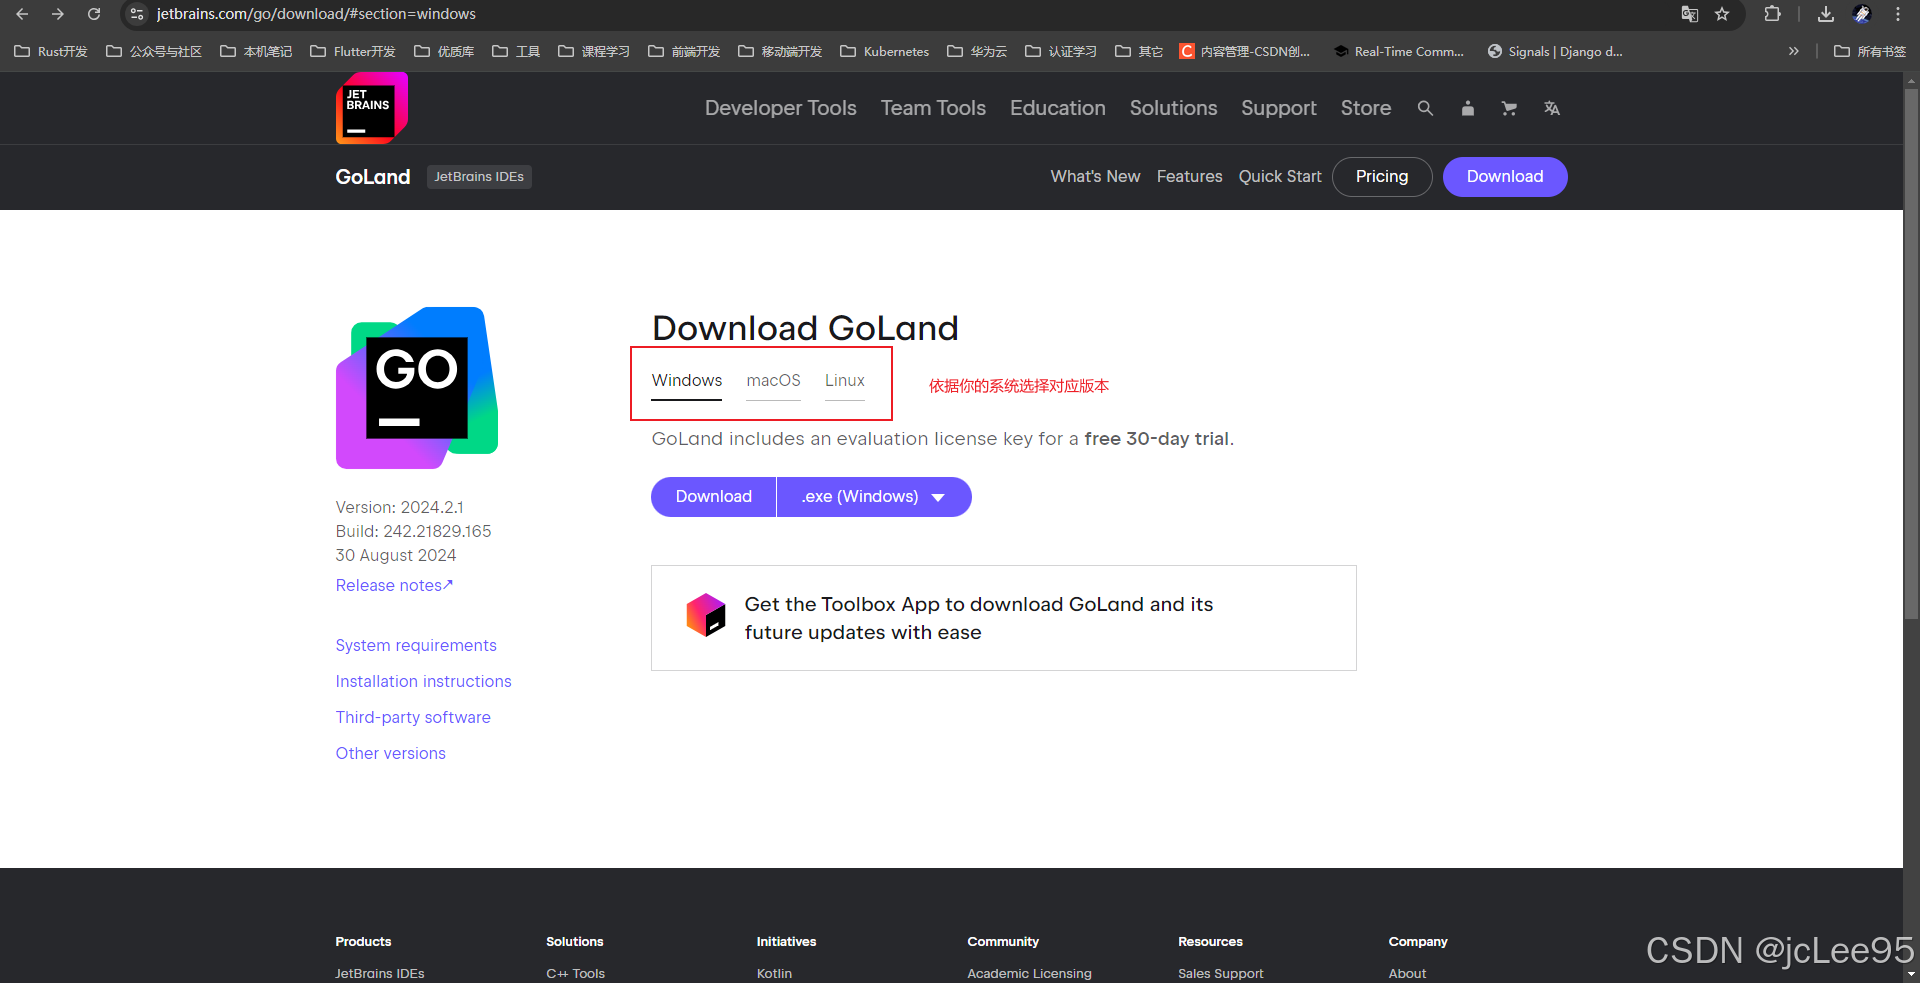Select the Windows tab
This screenshot has width=1920, height=983.
pyautogui.click(x=687, y=381)
